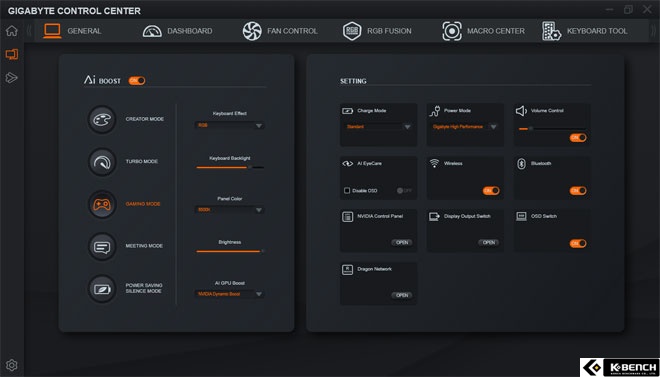Click the Creator Mode label

[x=145, y=119]
